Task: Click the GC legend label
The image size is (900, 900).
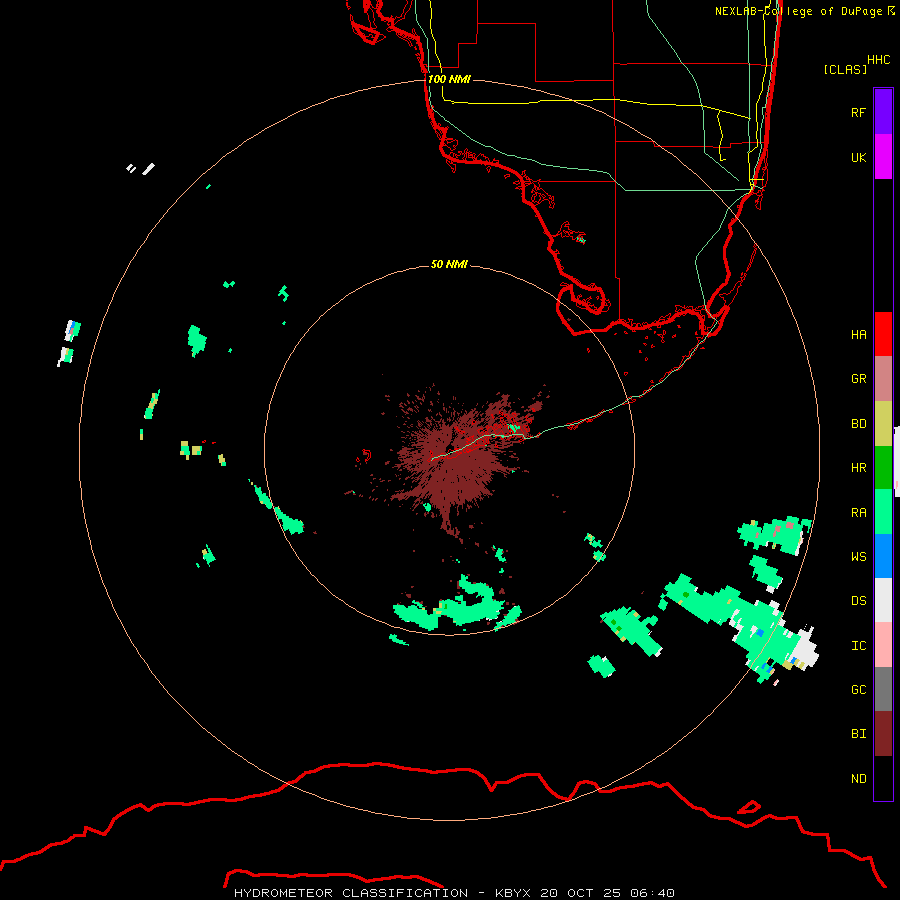Action: click(858, 690)
